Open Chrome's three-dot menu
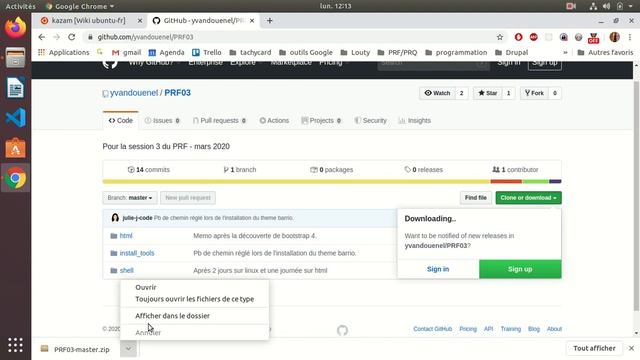 pos(630,37)
